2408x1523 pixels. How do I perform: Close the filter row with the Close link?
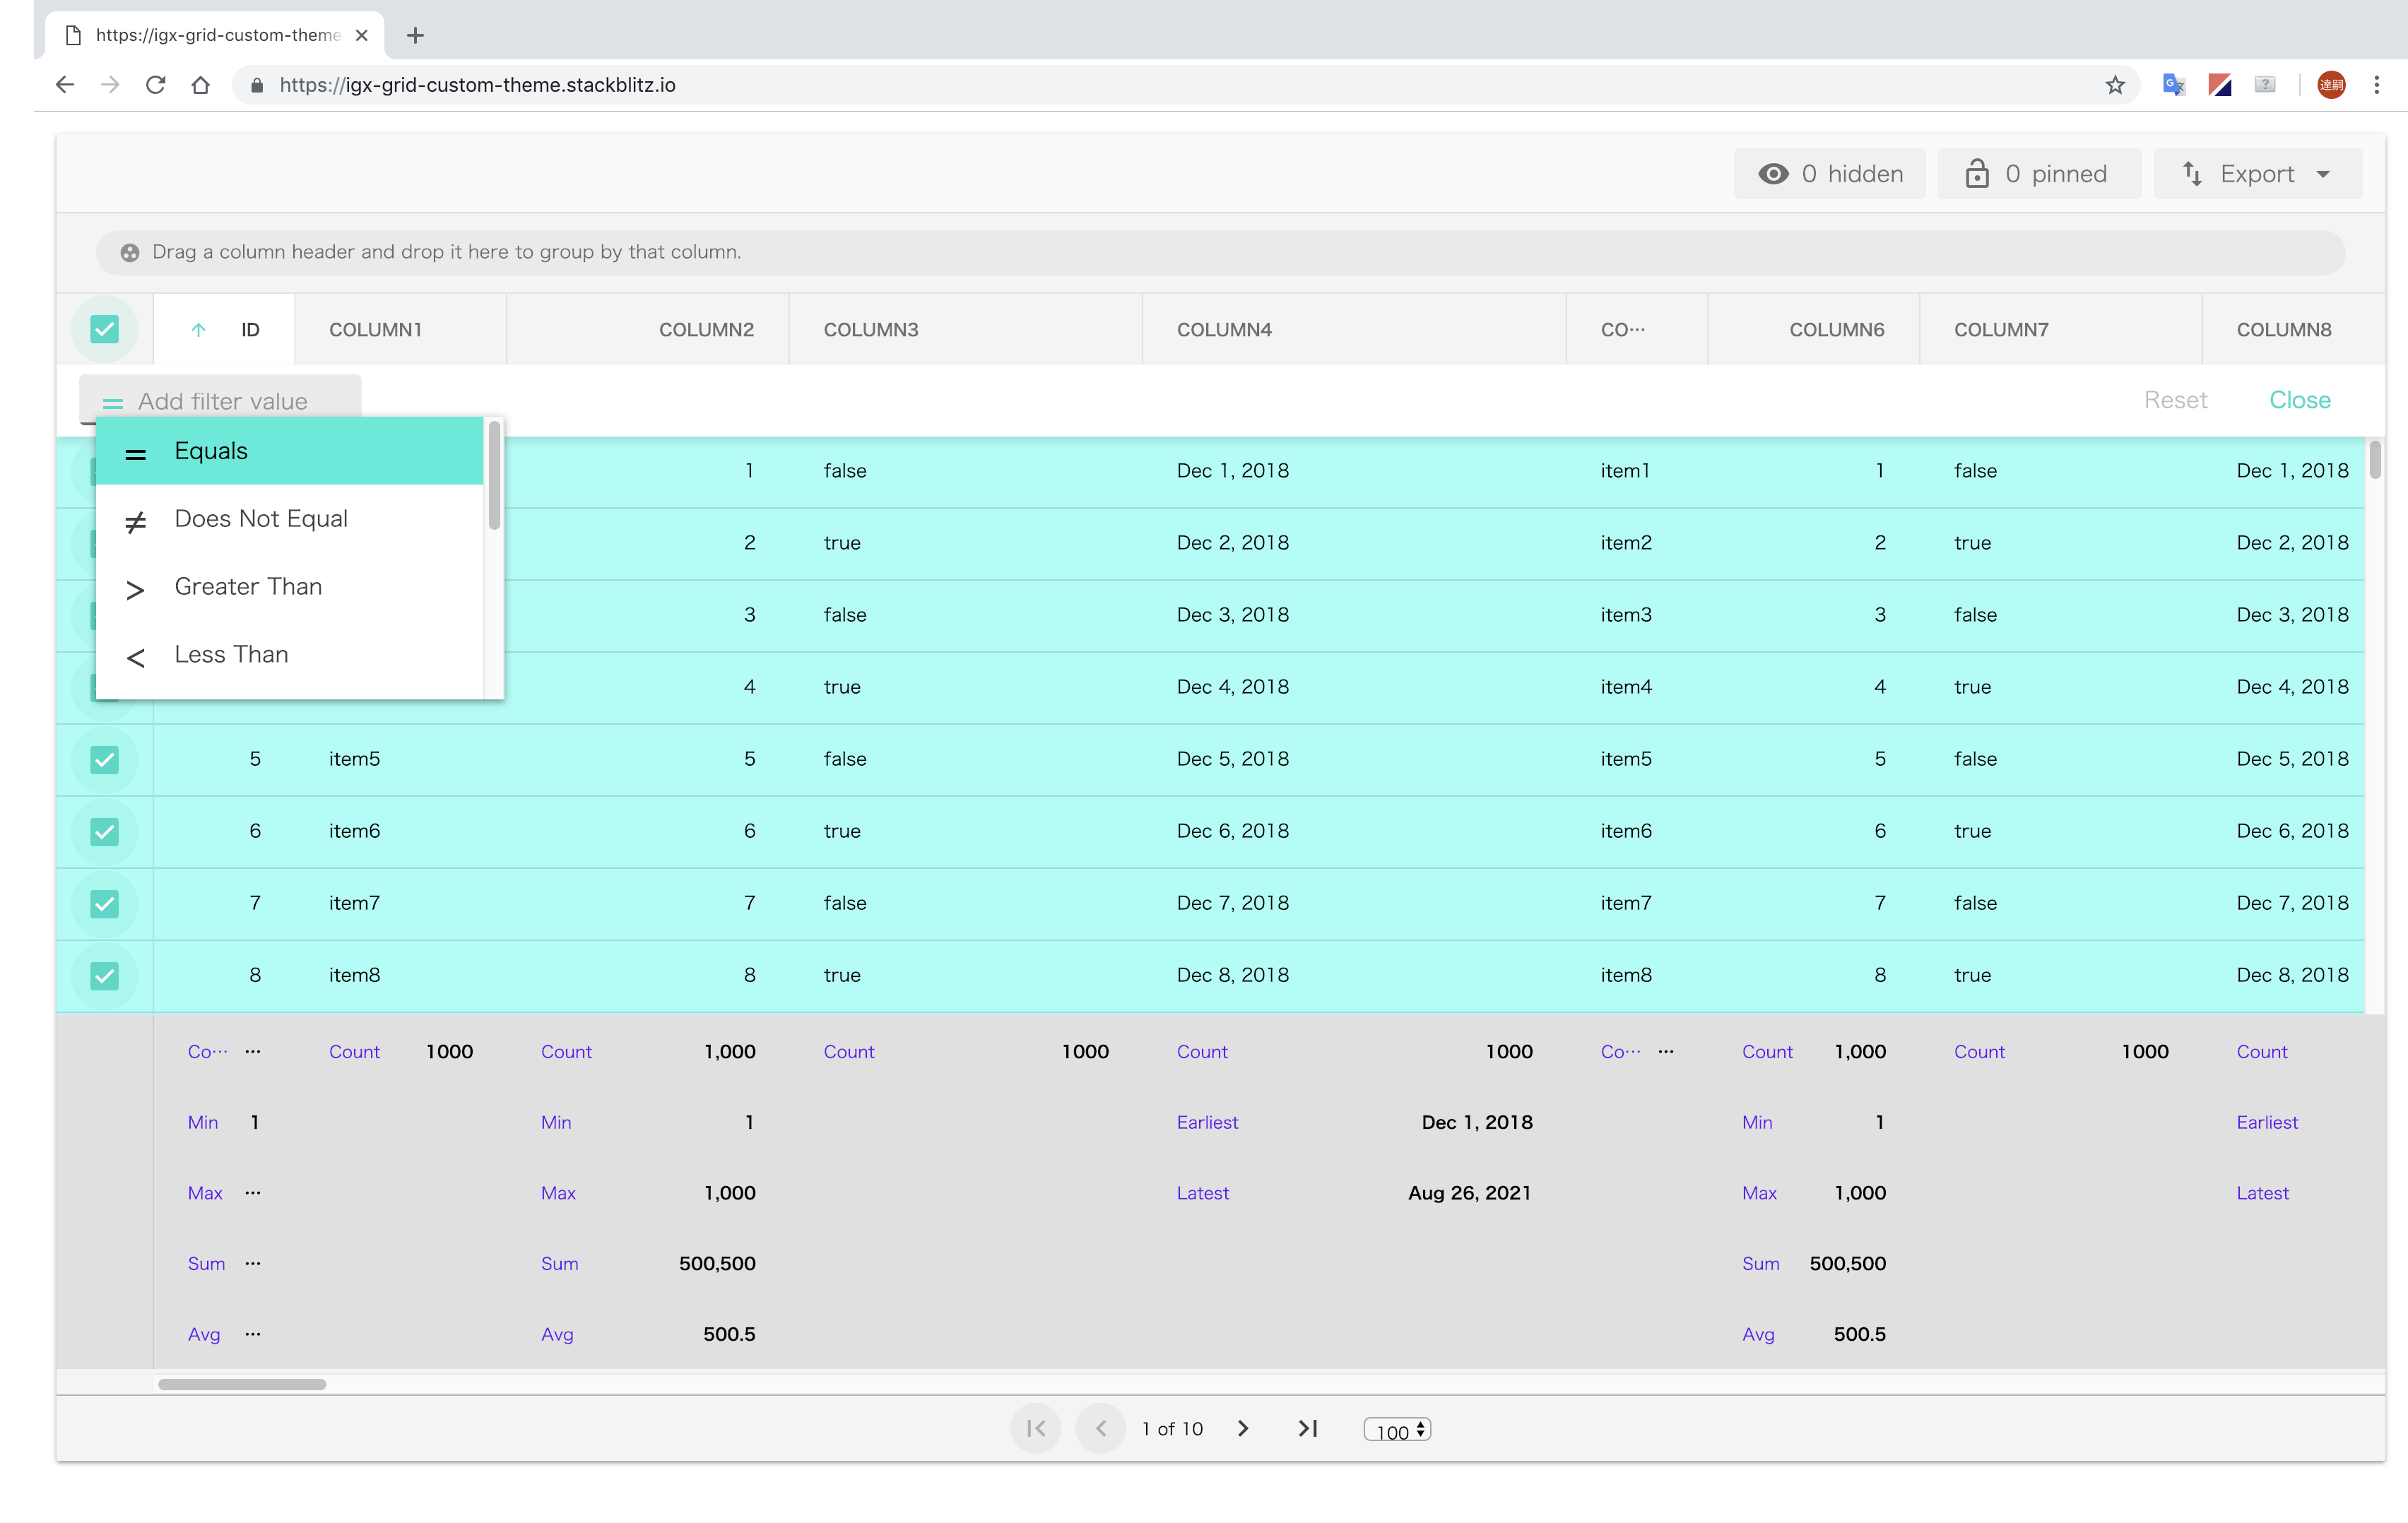click(x=2300, y=399)
